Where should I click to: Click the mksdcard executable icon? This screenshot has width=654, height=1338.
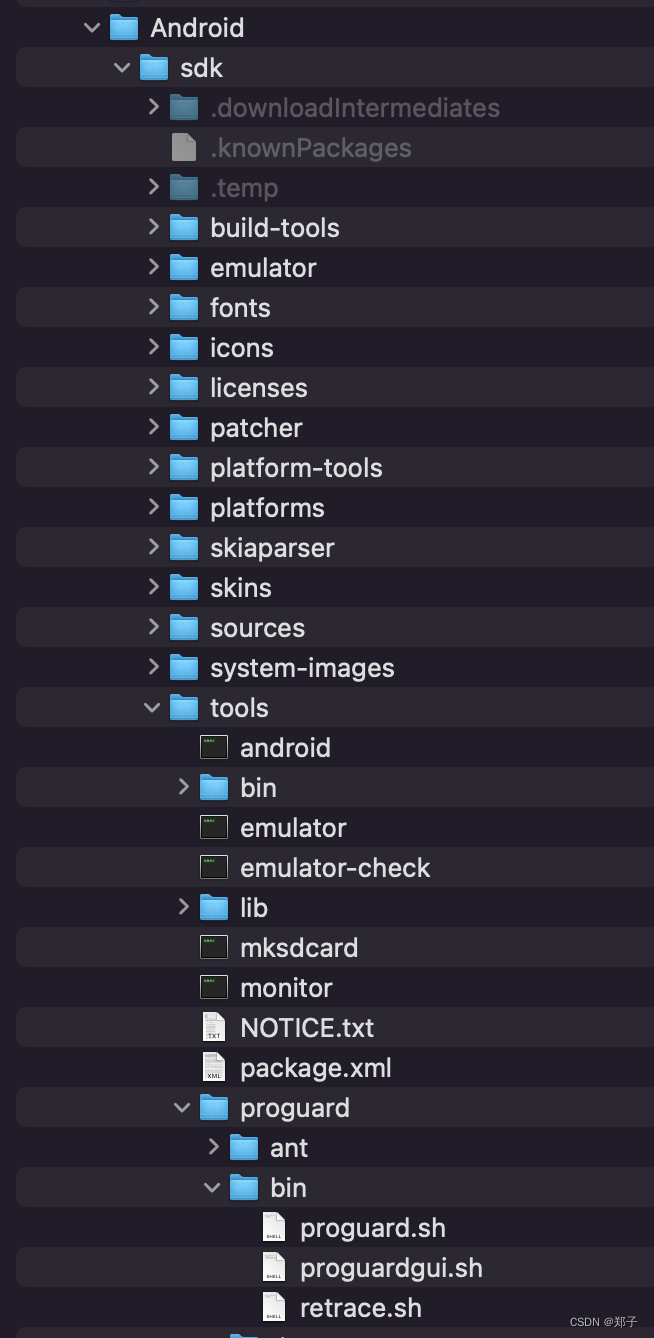(x=213, y=947)
